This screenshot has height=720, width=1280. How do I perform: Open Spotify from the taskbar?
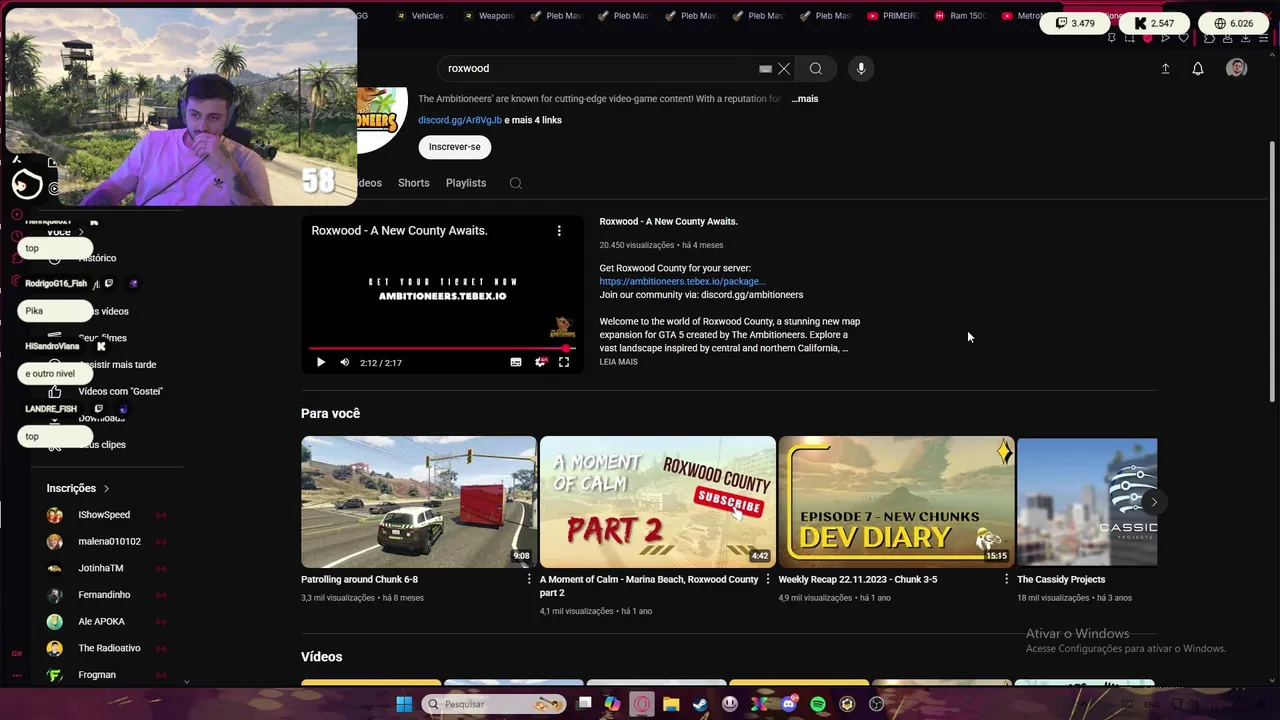point(818,704)
